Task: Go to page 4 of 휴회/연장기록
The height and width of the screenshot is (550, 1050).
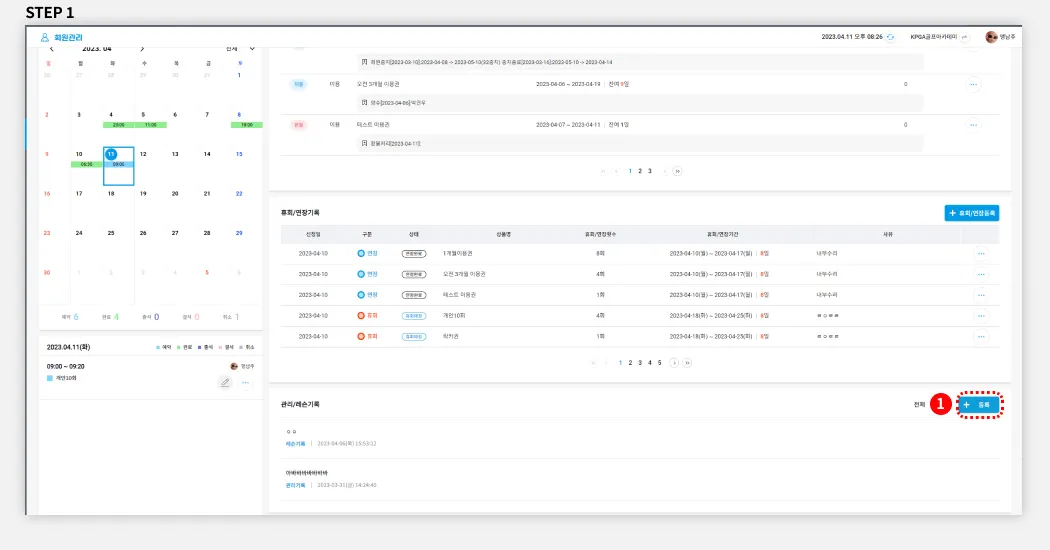Action: tap(650, 363)
